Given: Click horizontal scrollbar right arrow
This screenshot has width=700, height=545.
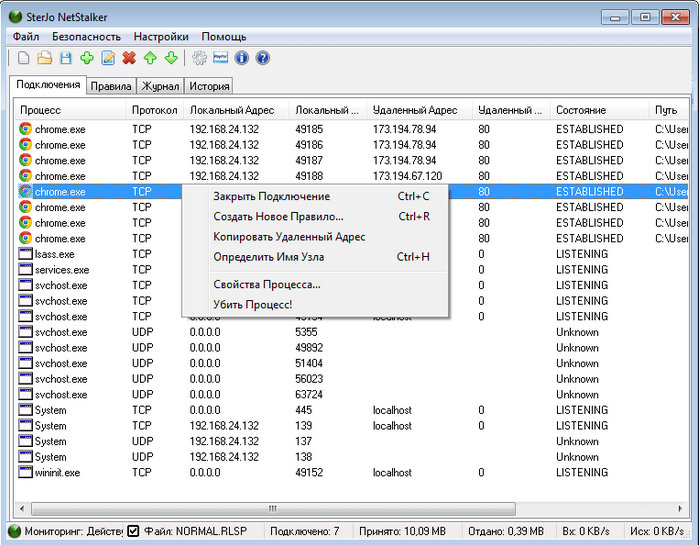Looking at the screenshot, I should click(680, 508).
